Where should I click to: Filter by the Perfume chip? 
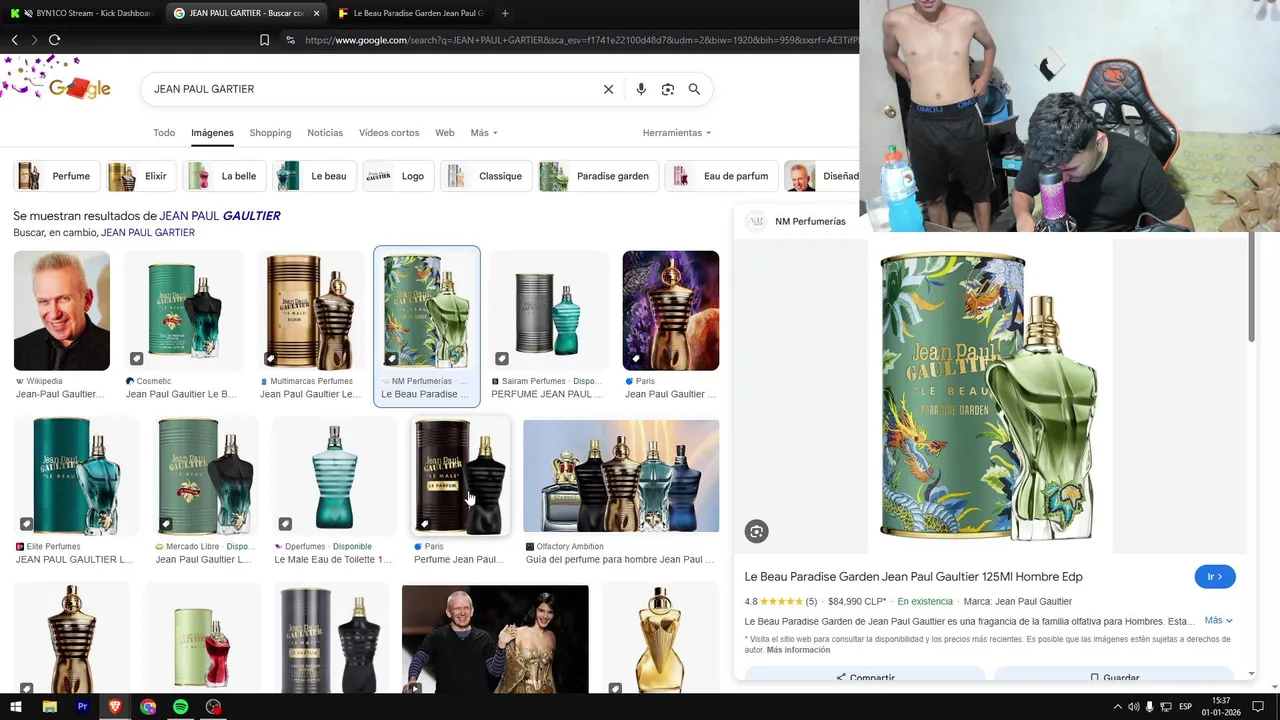point(56,176)
